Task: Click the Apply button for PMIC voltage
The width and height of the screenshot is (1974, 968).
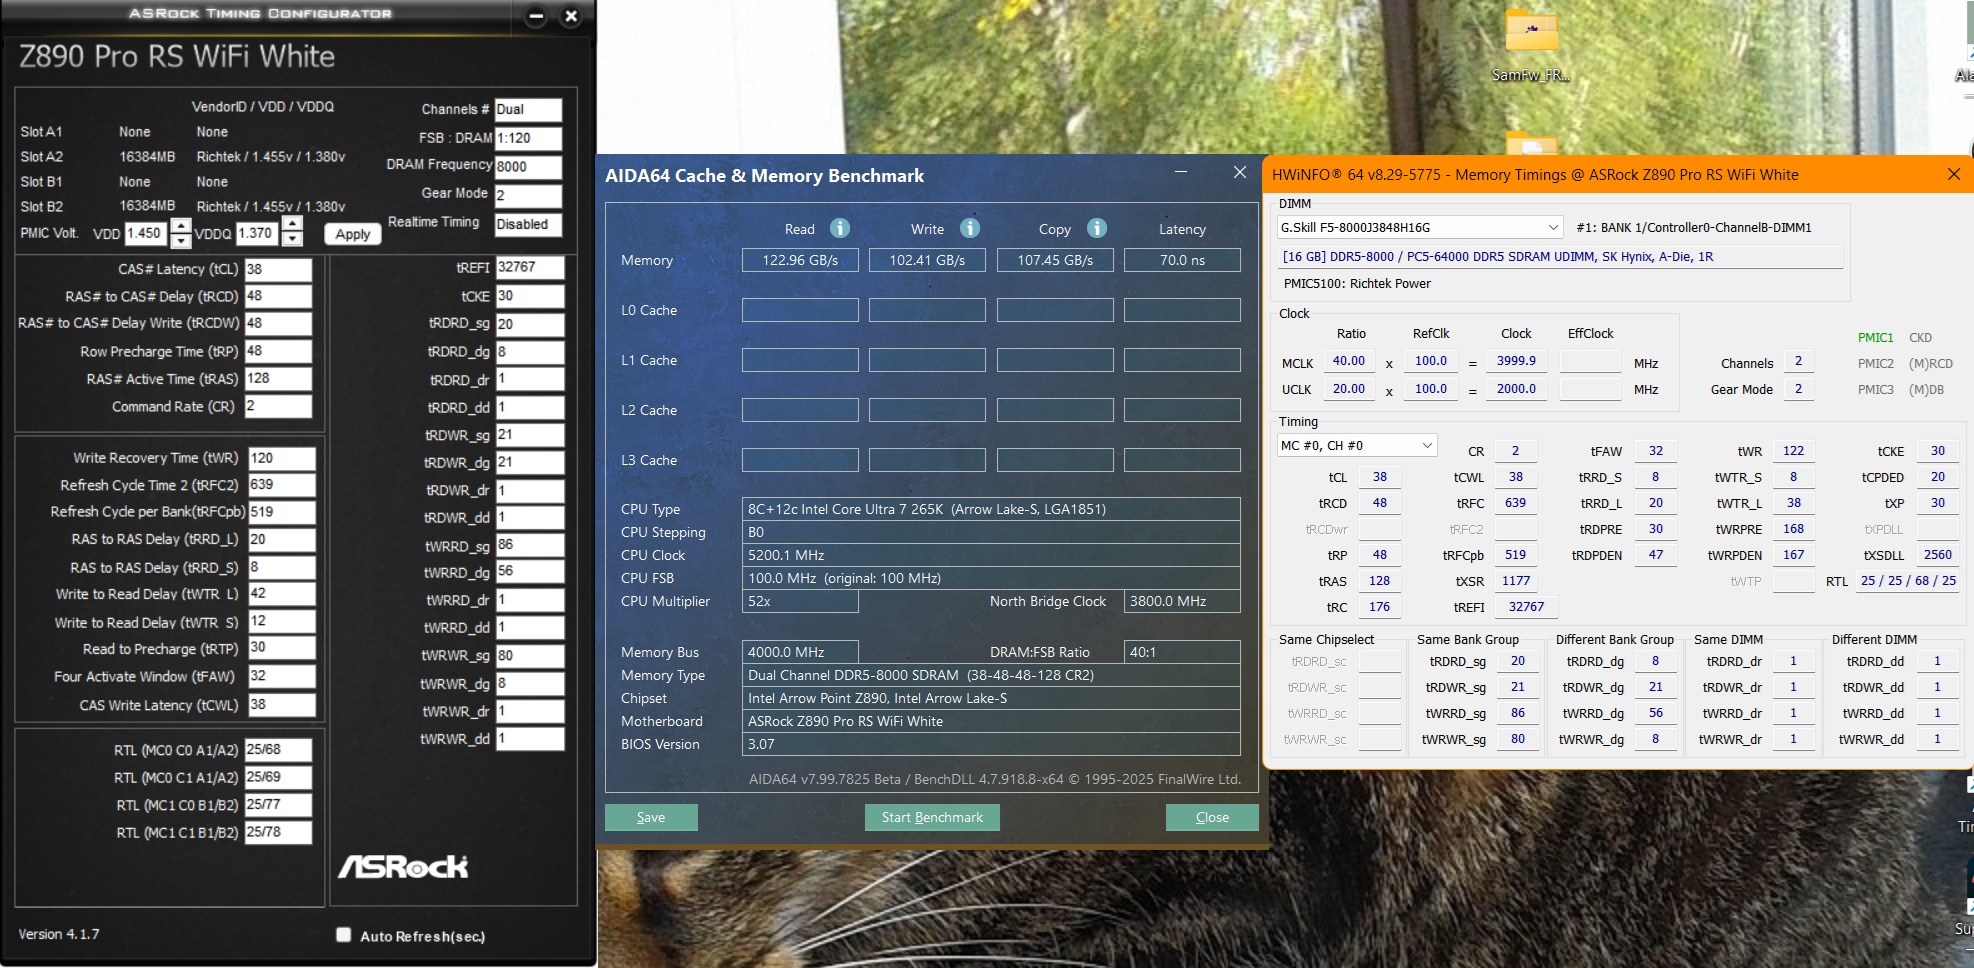Action: pyautogui.click(x=353, y=234)
